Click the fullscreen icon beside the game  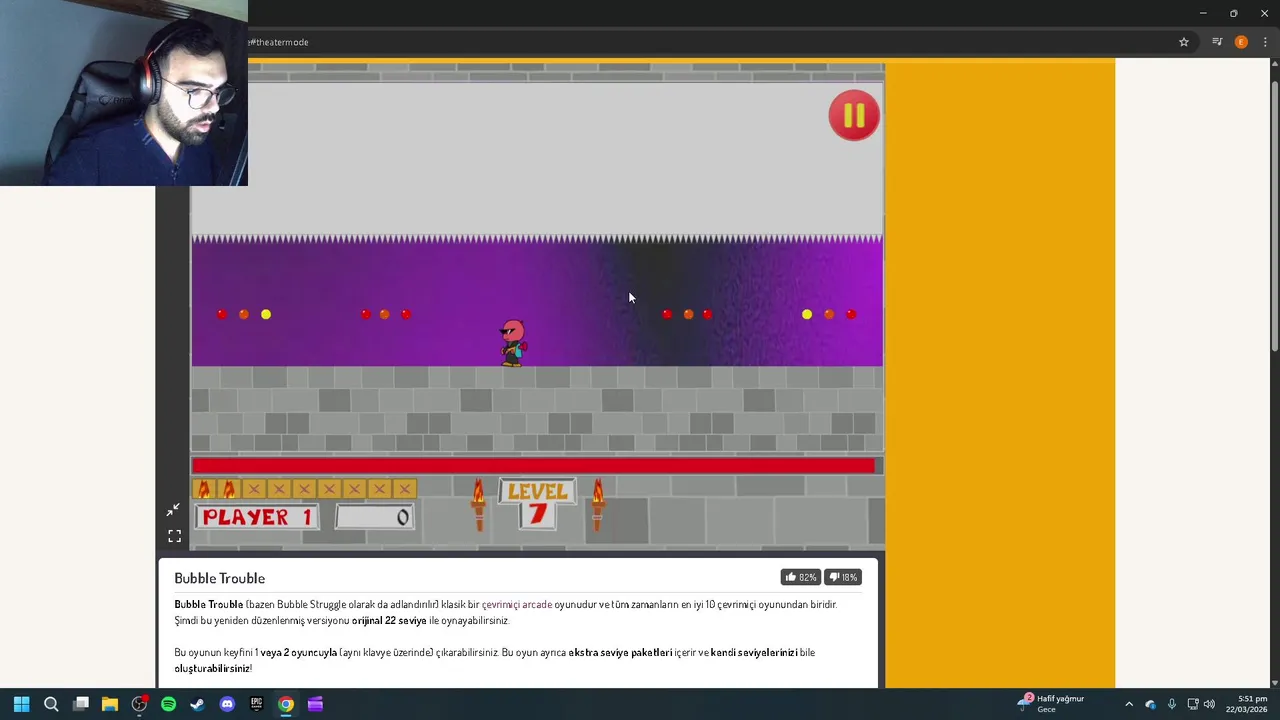point(174,536)
